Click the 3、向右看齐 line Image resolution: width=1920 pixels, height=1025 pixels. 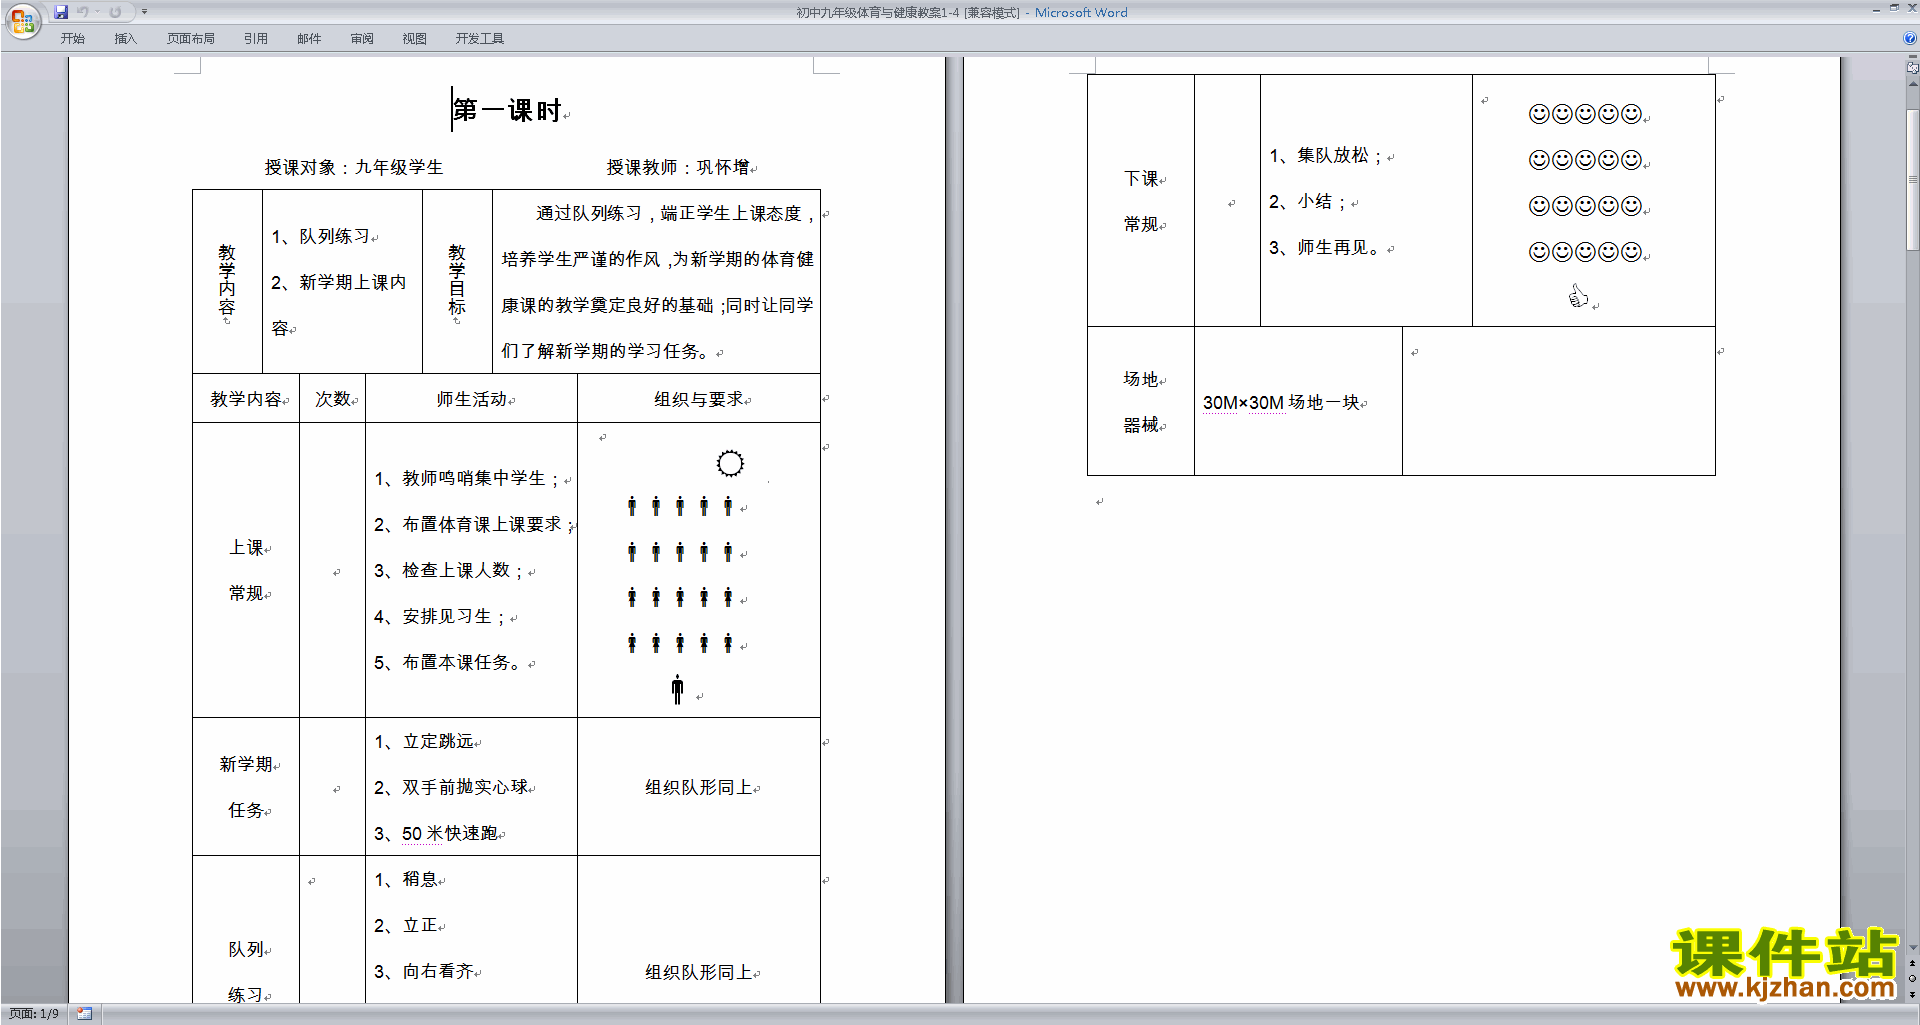[x=424, y=971]
